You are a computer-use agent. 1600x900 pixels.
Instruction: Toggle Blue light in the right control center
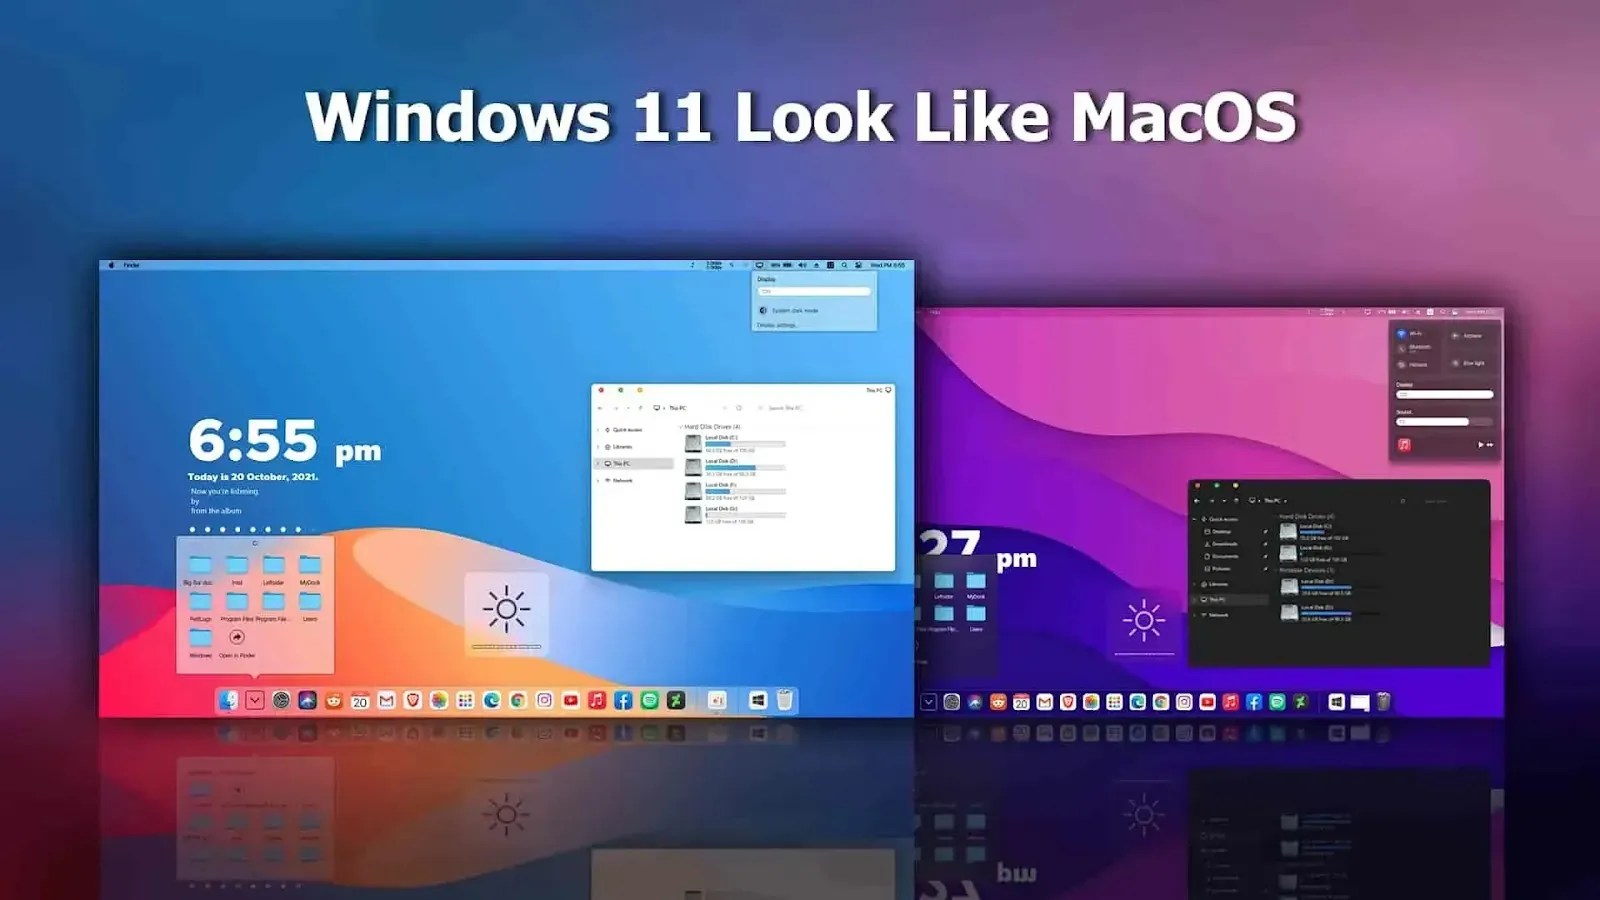click(x=1456, y=363)
